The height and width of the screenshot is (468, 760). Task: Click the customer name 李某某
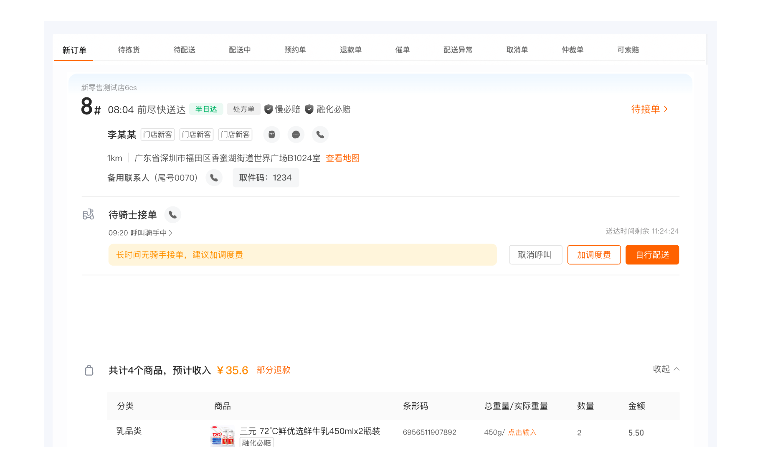[122, 135]
